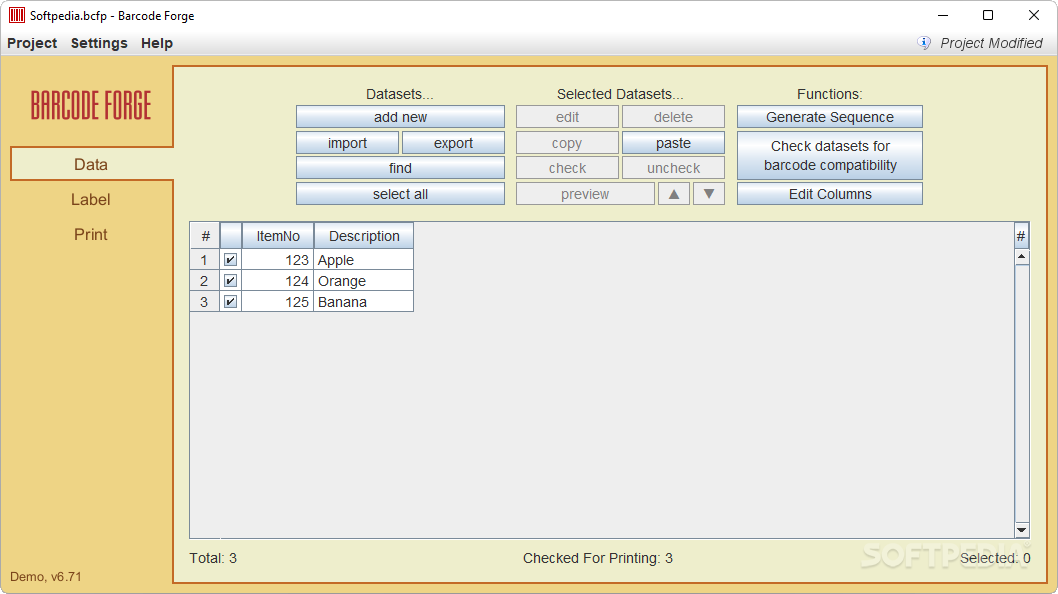Click Check datasets for barcode compatibility
Viewport: 1058px width, 594px height.
pos(830,155)
